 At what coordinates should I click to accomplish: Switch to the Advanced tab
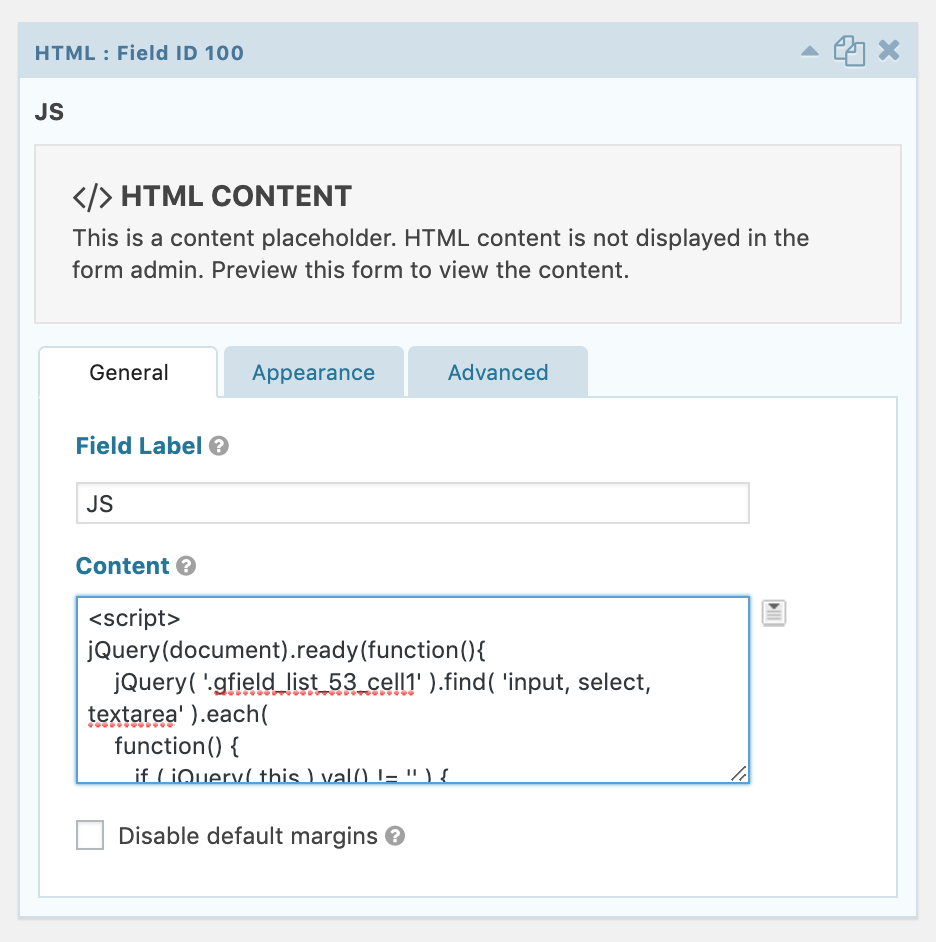coord(498,372)
